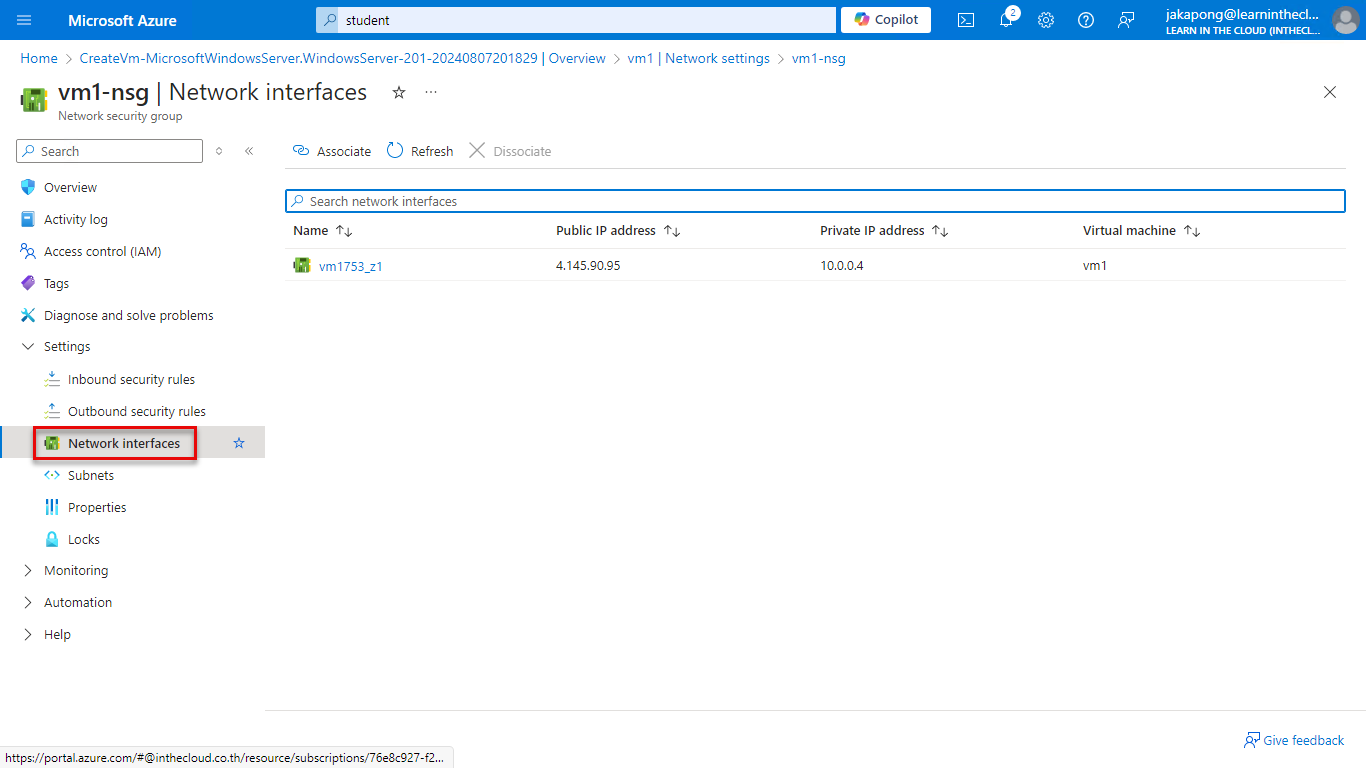The width and height of the screenshot is (1366, 768).
Task: Click the user account avatar
Action: coord(1346,20)
